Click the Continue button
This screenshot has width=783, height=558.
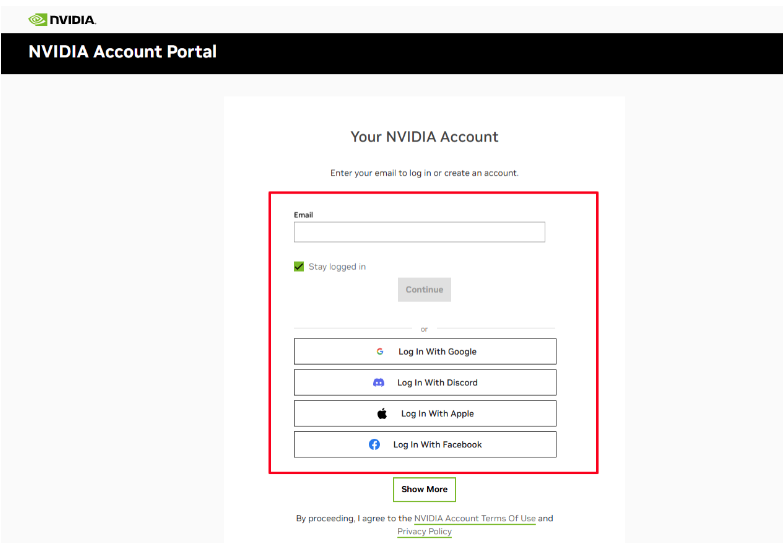[424, 290]
